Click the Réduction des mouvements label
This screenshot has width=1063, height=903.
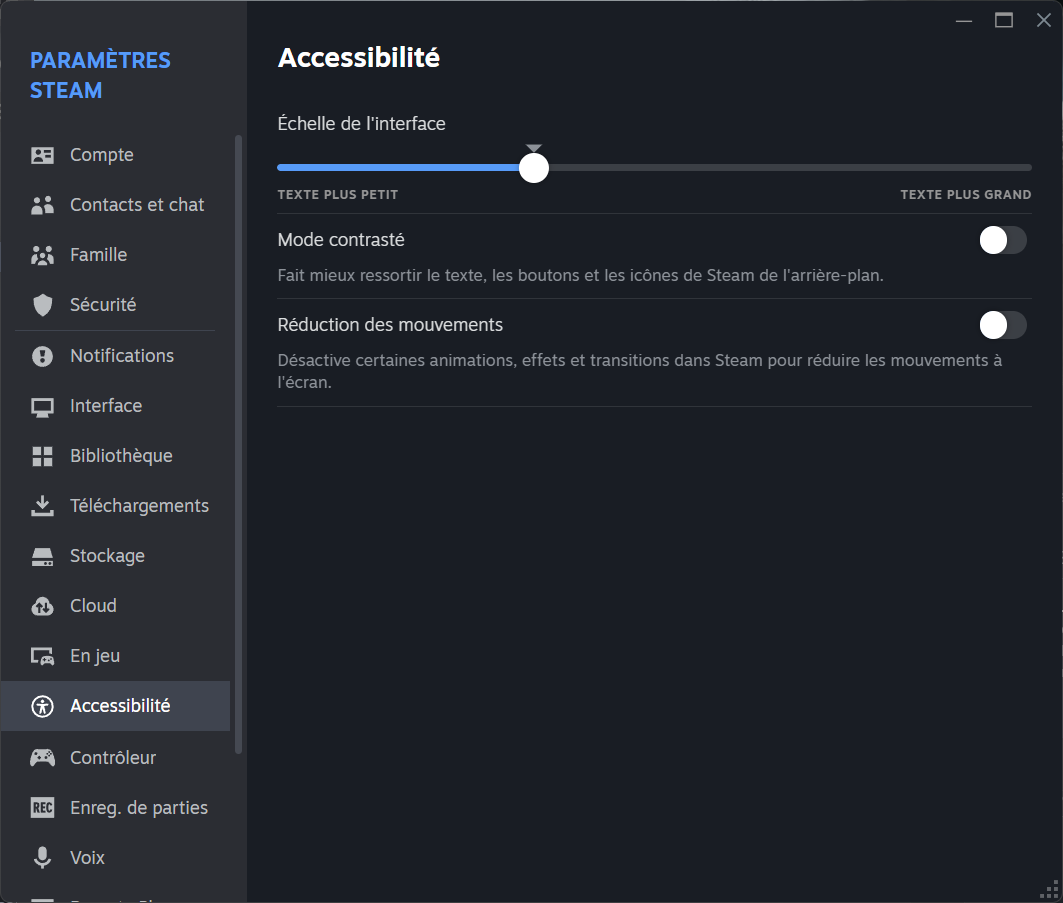pos(390,325)
